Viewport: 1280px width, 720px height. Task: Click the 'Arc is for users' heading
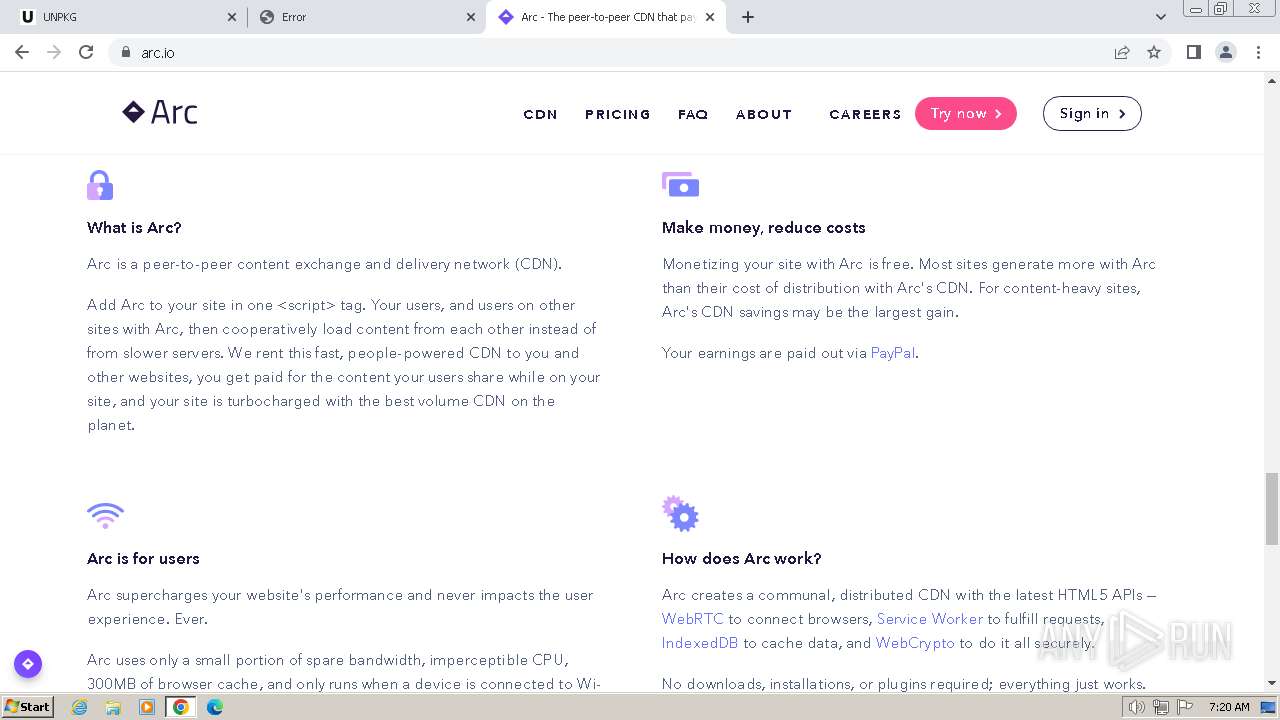[x=143, y=559]
